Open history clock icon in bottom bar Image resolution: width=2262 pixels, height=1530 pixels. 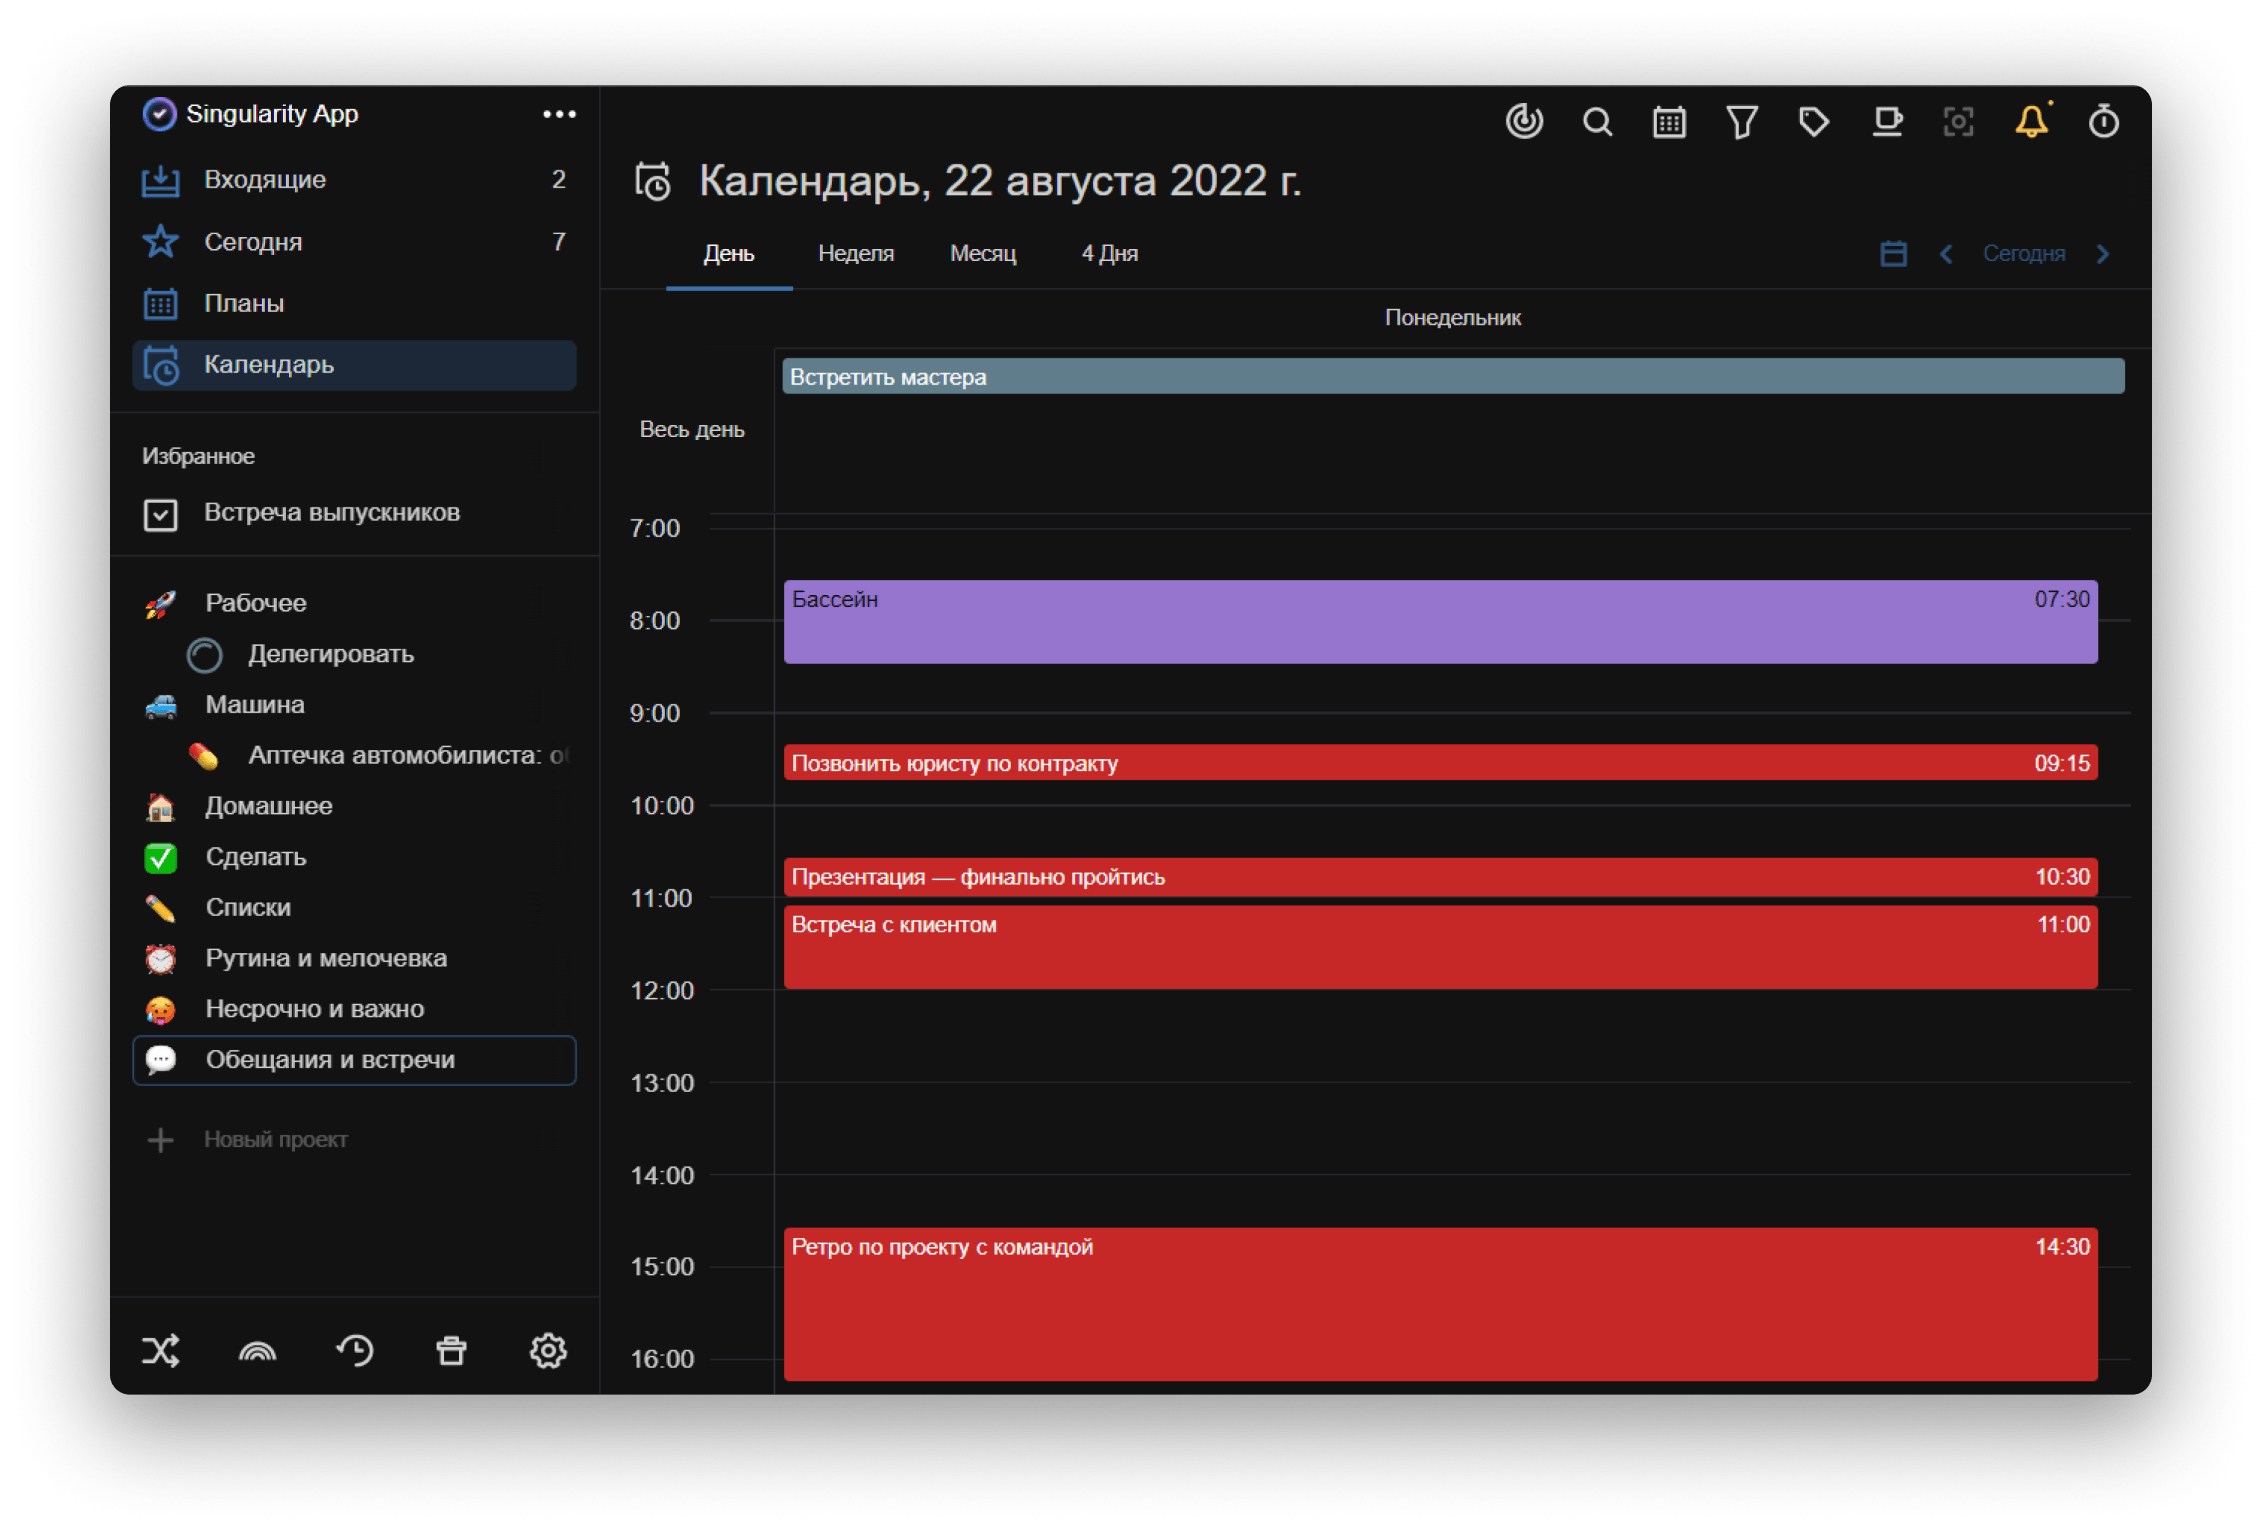pyautogui.click(x=354, y=1351)
